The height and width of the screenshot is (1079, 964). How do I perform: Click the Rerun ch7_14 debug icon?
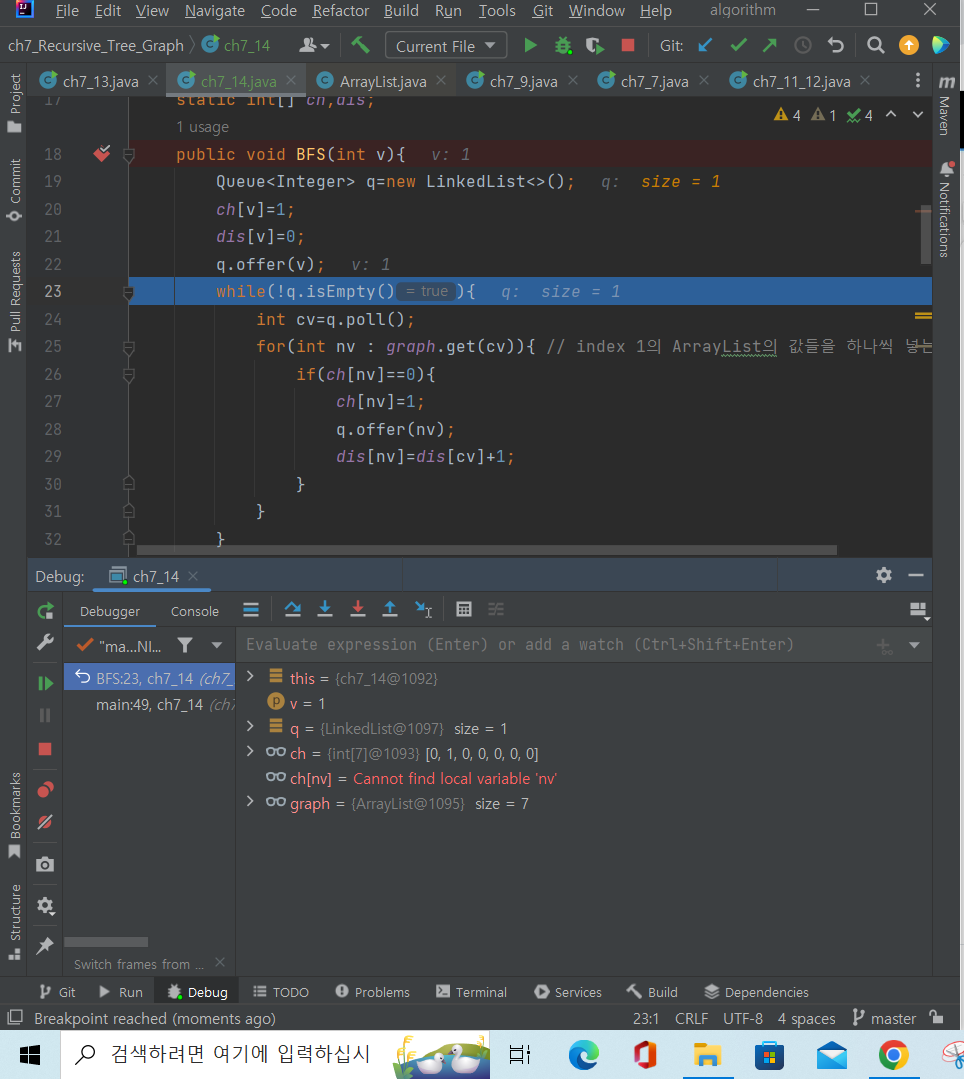coord(45,611)
